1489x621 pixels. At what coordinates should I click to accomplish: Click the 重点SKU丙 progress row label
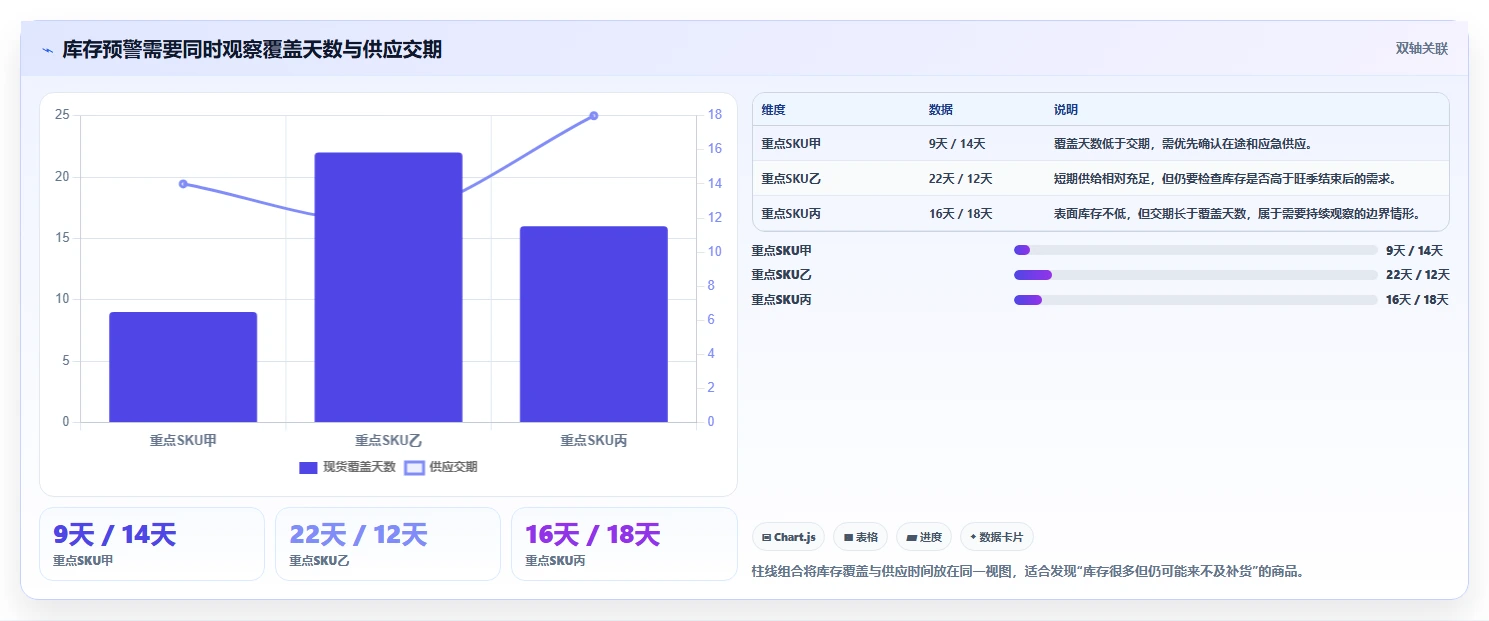(781, 300)
